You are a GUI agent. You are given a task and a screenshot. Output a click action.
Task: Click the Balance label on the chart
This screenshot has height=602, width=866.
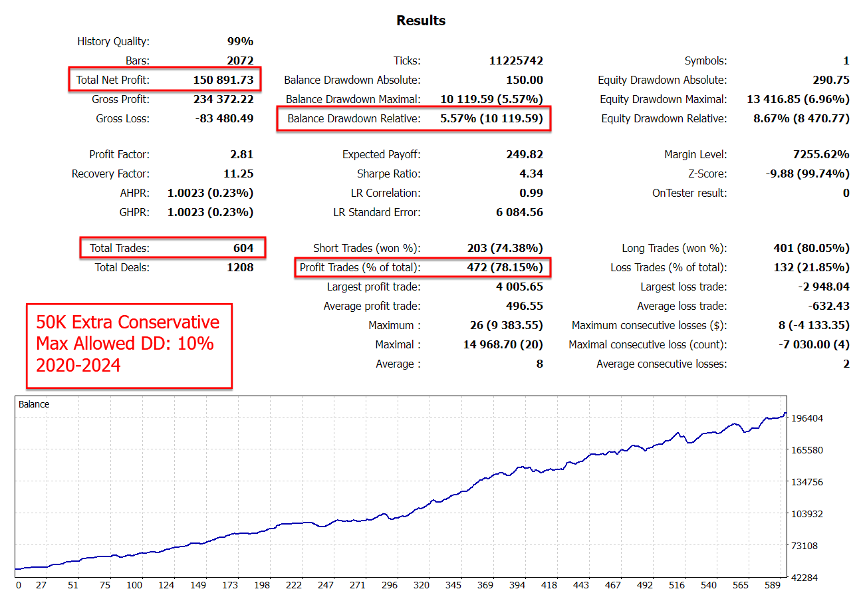coord(35,405)
